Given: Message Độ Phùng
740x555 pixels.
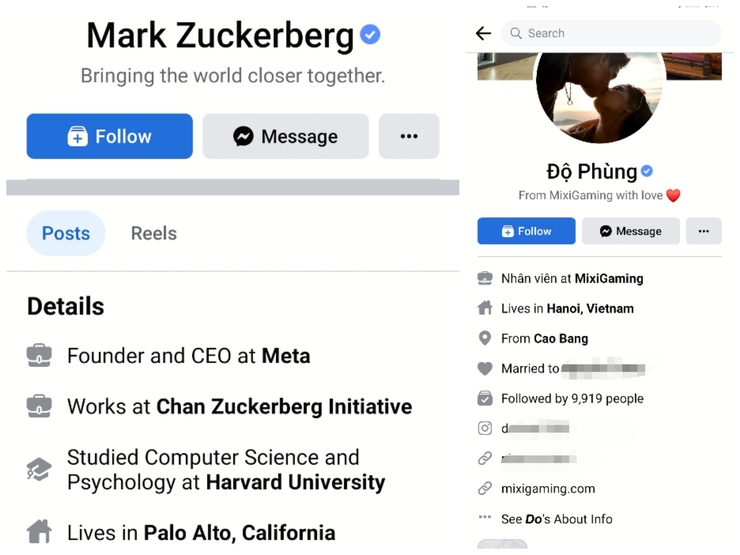Looking at the screenshot, I should pyautogui.click(x=630, y=231).
